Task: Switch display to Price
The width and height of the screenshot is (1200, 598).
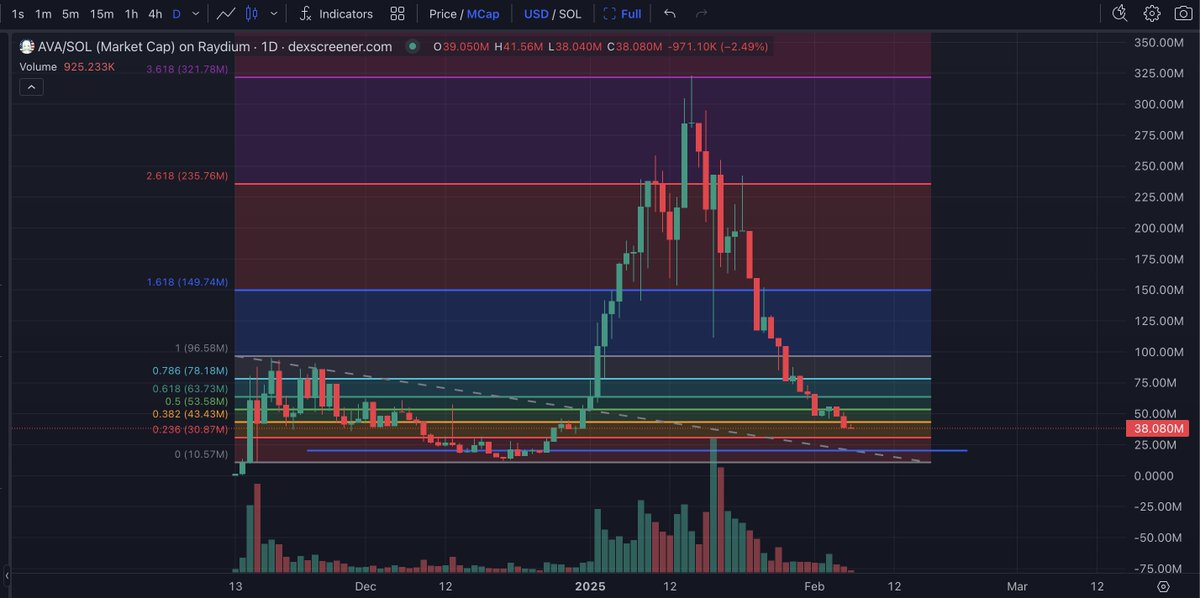Action: pos(443,14)
